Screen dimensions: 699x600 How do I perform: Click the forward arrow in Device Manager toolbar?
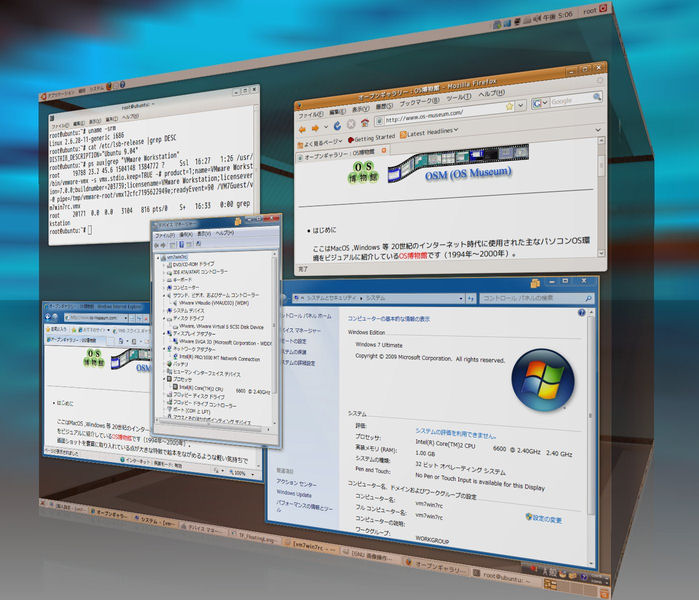[x=163, y=245]
